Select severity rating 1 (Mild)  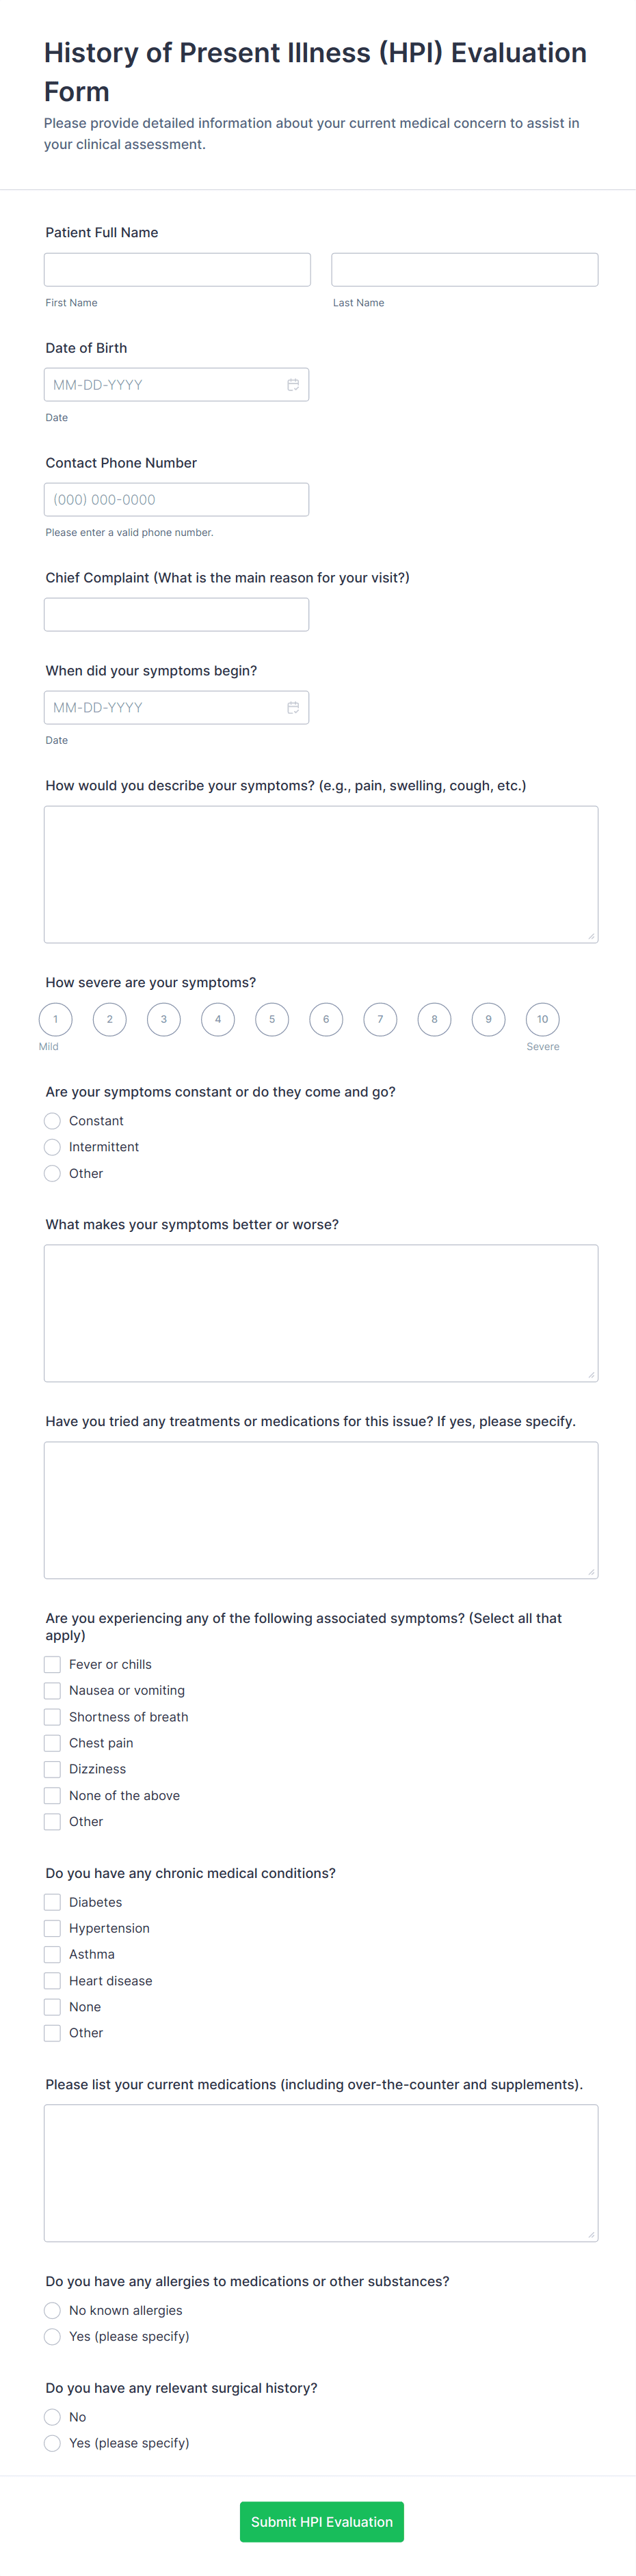tap(56, 1020)
